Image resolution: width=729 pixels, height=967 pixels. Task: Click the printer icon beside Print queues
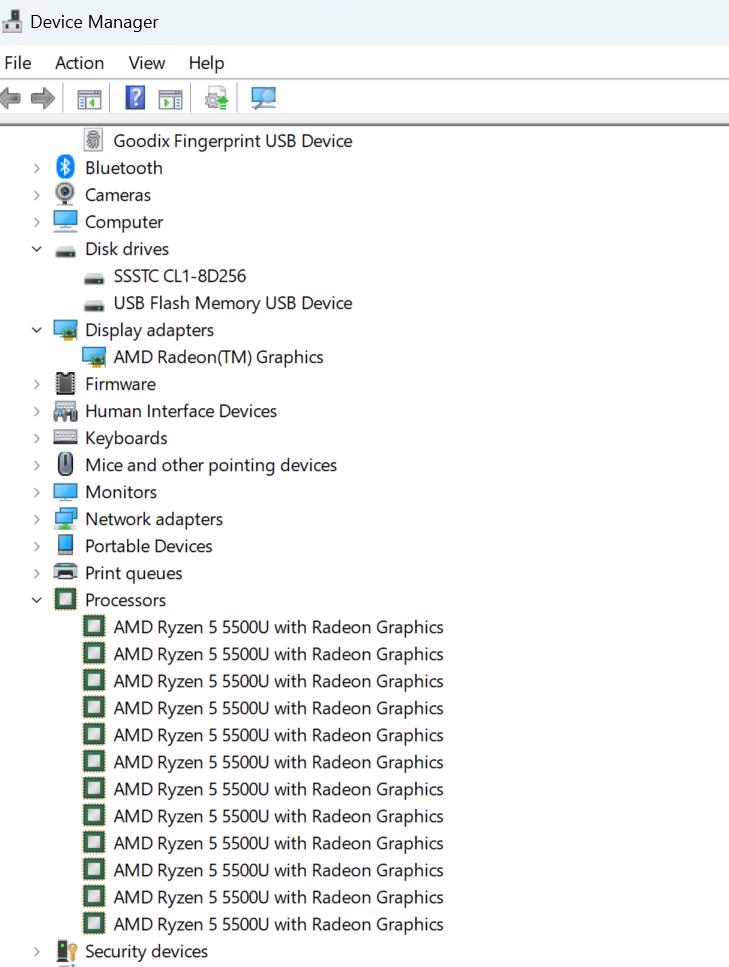tap(65, 572)
